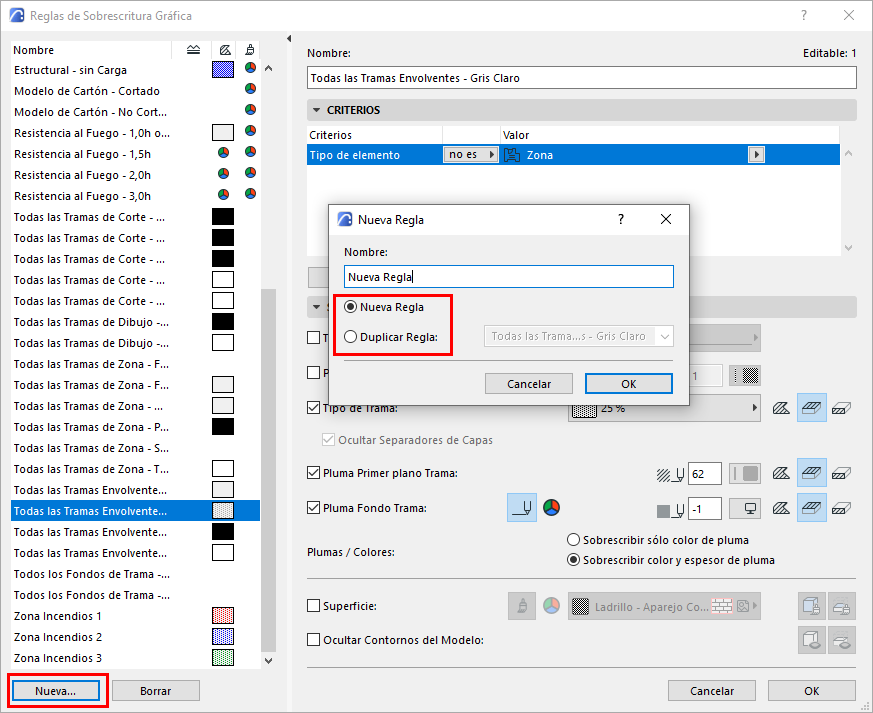Toggle drafting fills icon in Tipo de Trama row

[x=841, y=409]
